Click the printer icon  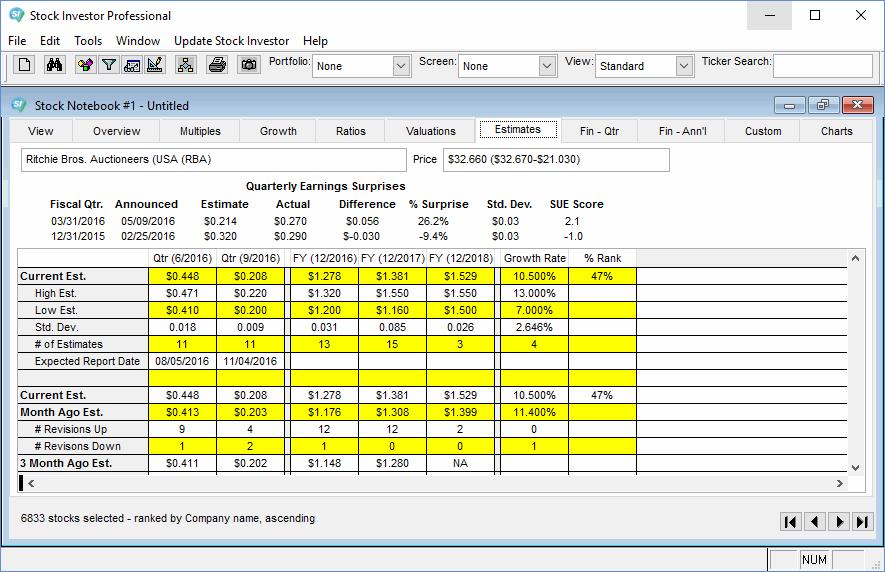(x=217, y=65)
